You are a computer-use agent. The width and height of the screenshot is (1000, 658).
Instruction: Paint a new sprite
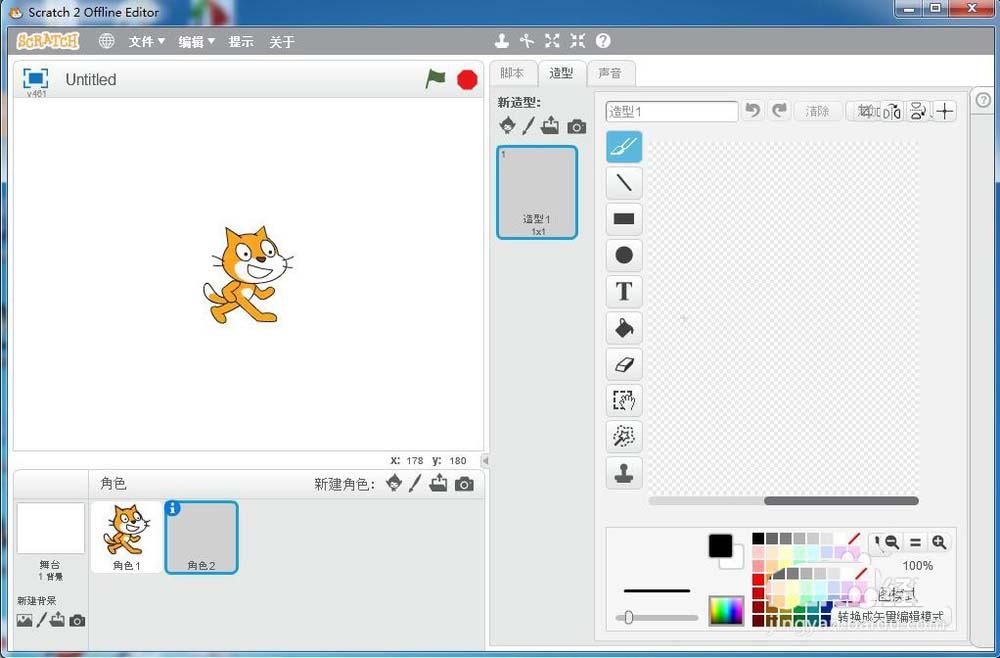pyautogui.click(x=415, y=484)
